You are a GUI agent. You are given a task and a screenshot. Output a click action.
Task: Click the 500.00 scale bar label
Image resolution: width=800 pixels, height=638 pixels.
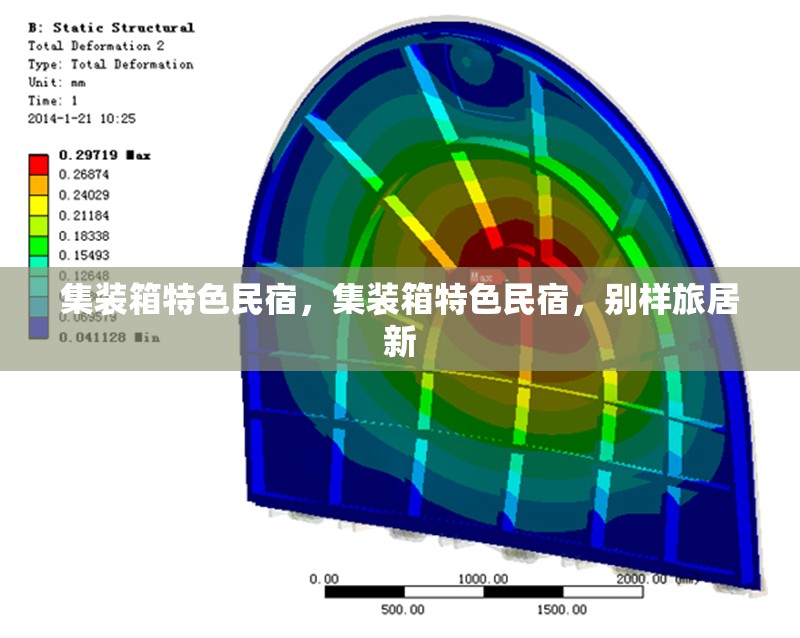[x=403, y=609]
